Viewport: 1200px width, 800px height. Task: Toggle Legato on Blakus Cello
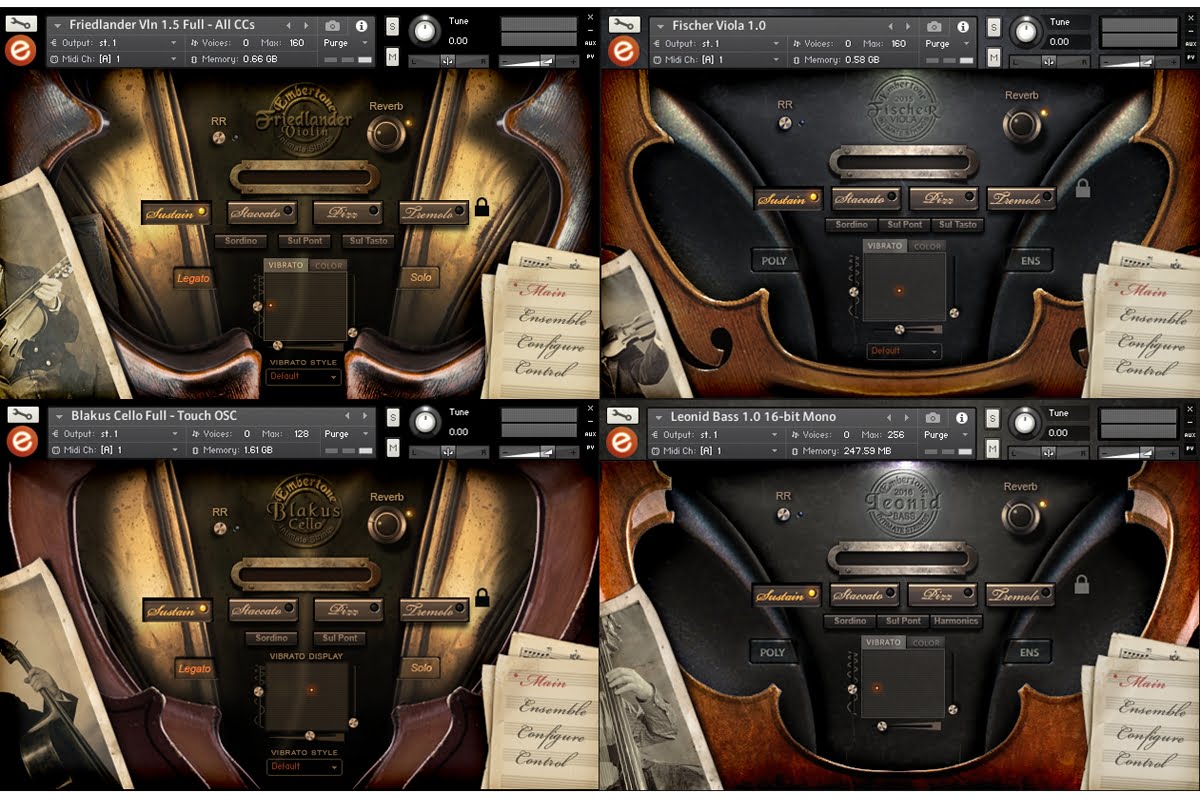194,668
